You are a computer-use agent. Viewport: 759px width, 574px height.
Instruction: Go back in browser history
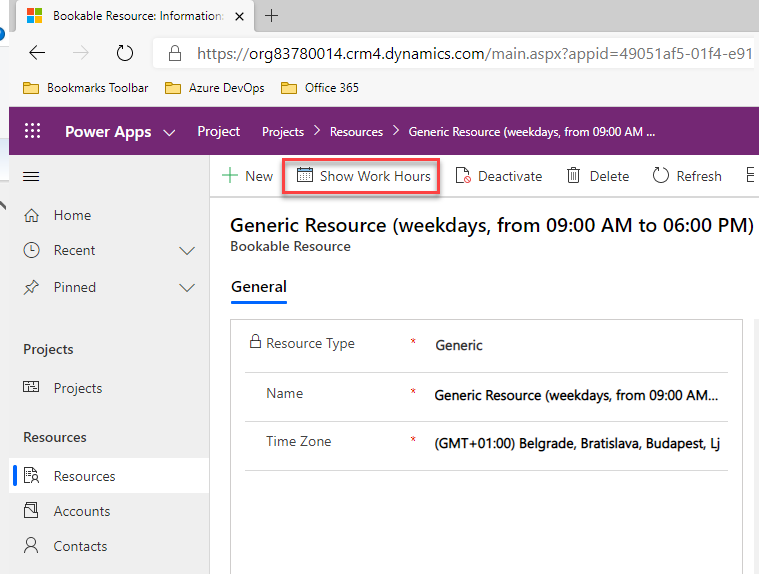(x=37, y=53)
